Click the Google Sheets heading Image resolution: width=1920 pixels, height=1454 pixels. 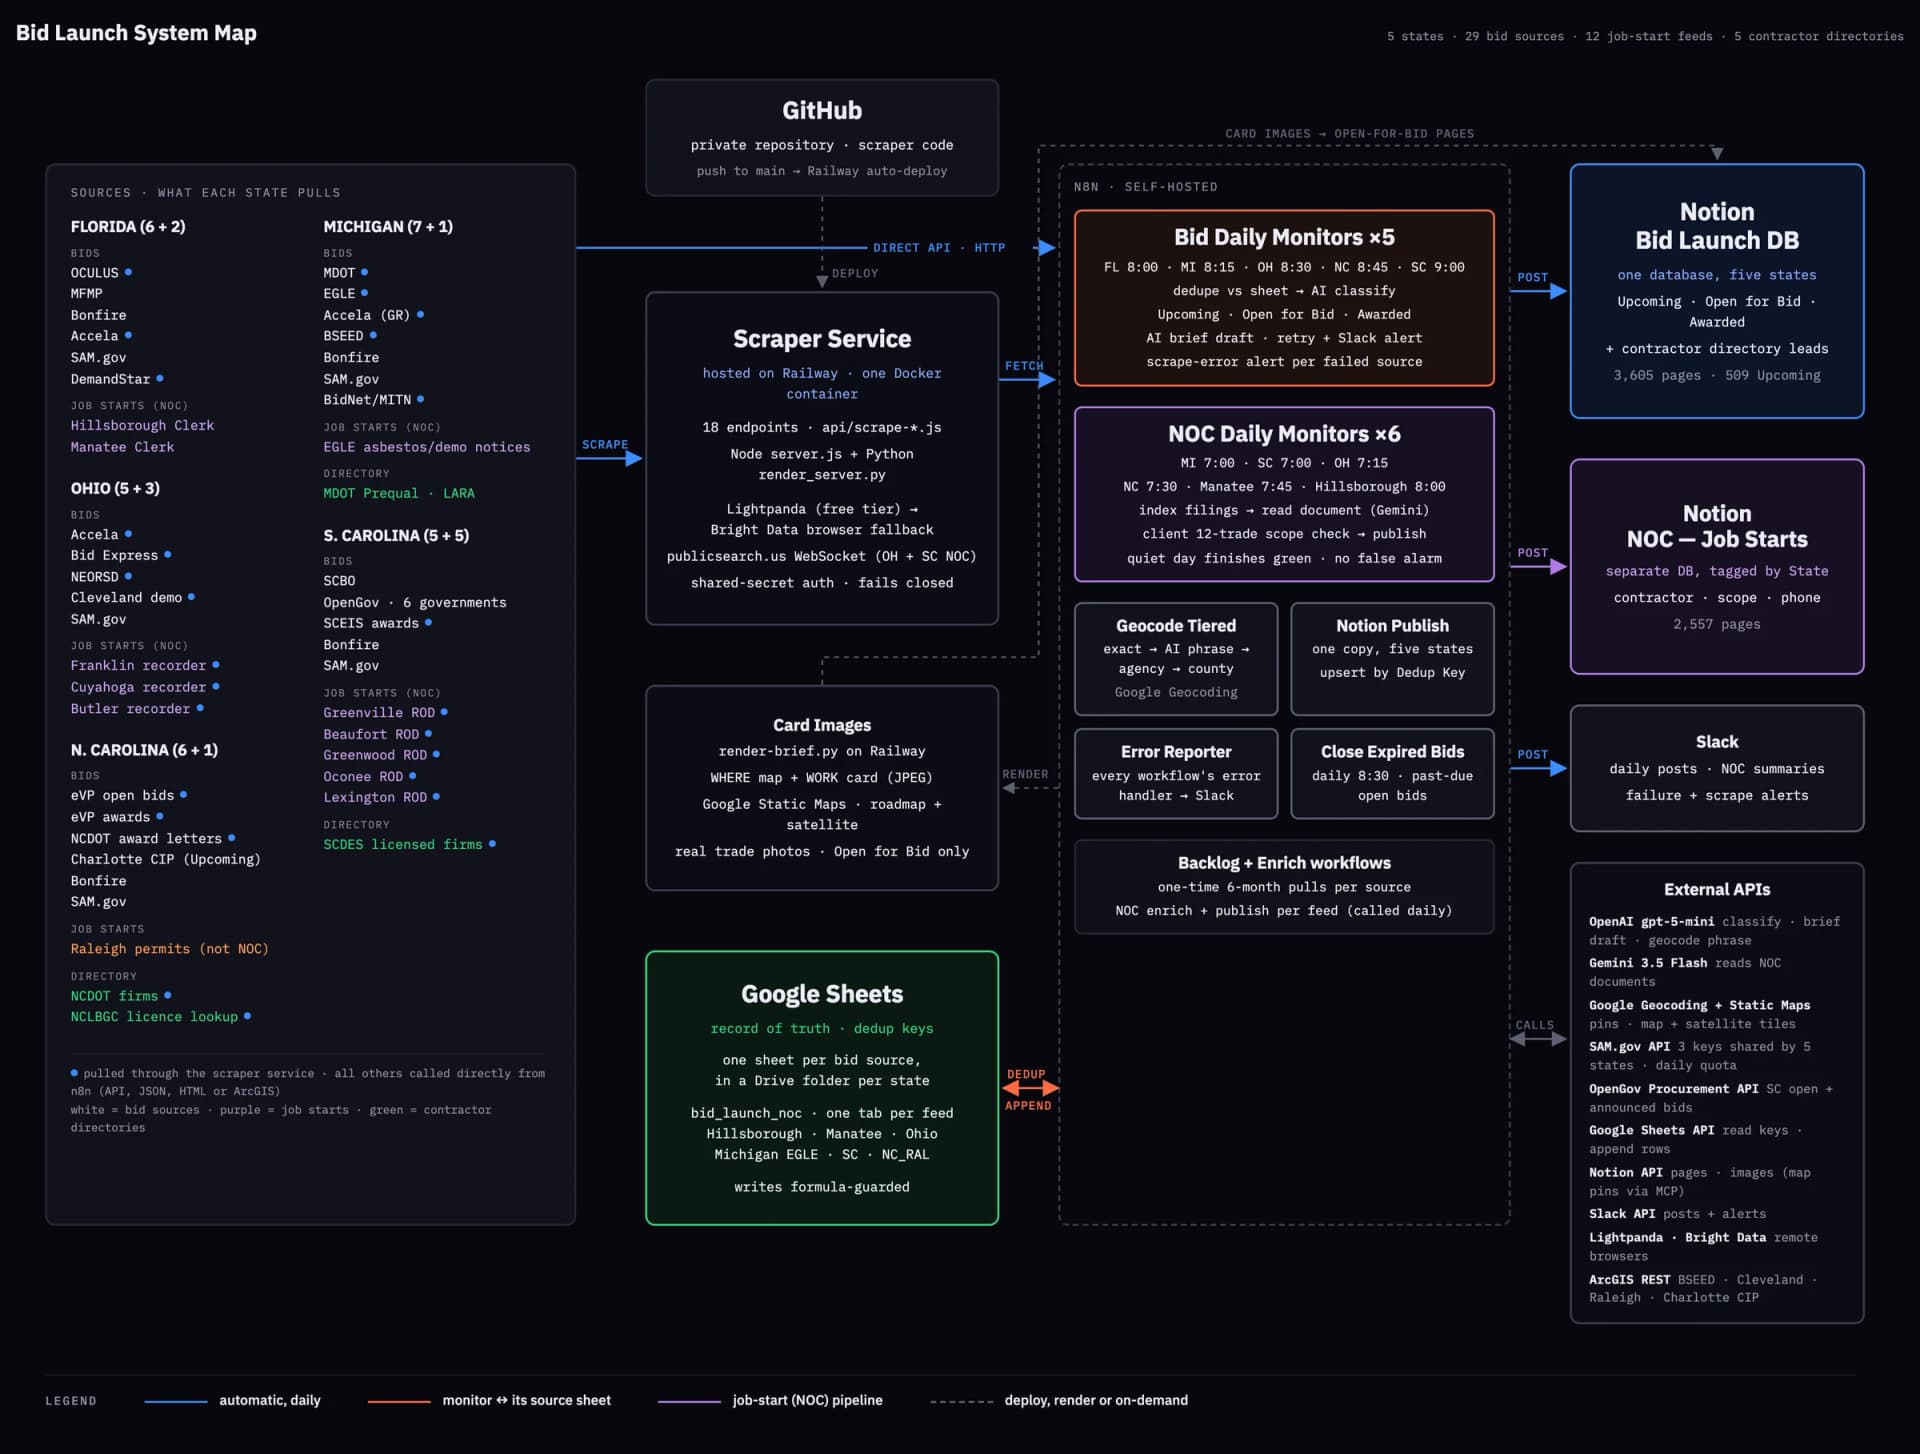coord(822,994)
